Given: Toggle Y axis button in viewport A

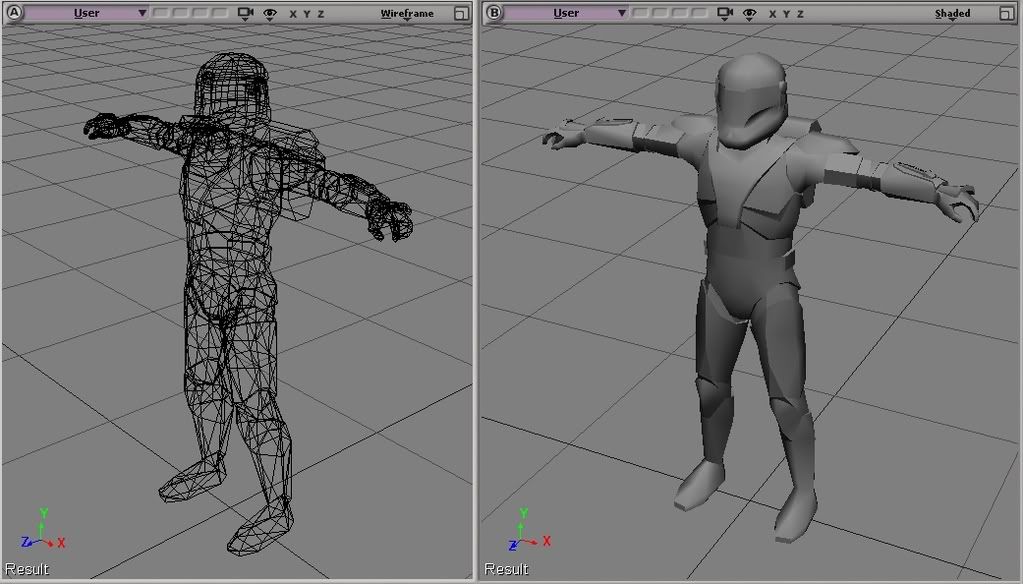Looking at the screenshot, I should 307,14.
